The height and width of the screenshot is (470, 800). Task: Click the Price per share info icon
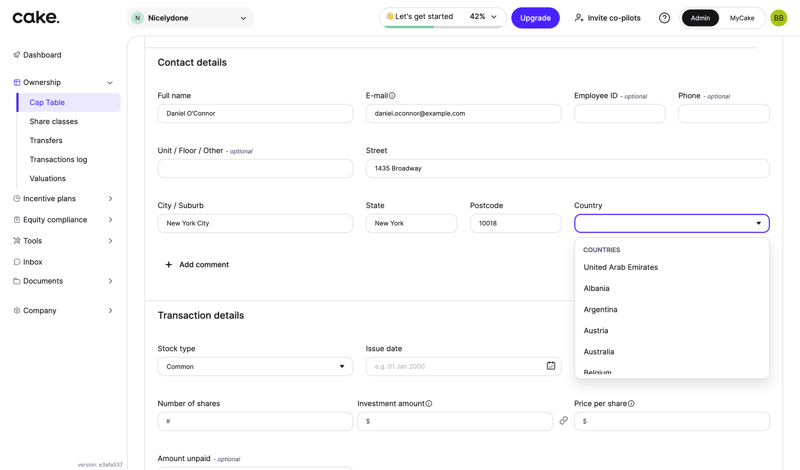(x=631, y=404)
